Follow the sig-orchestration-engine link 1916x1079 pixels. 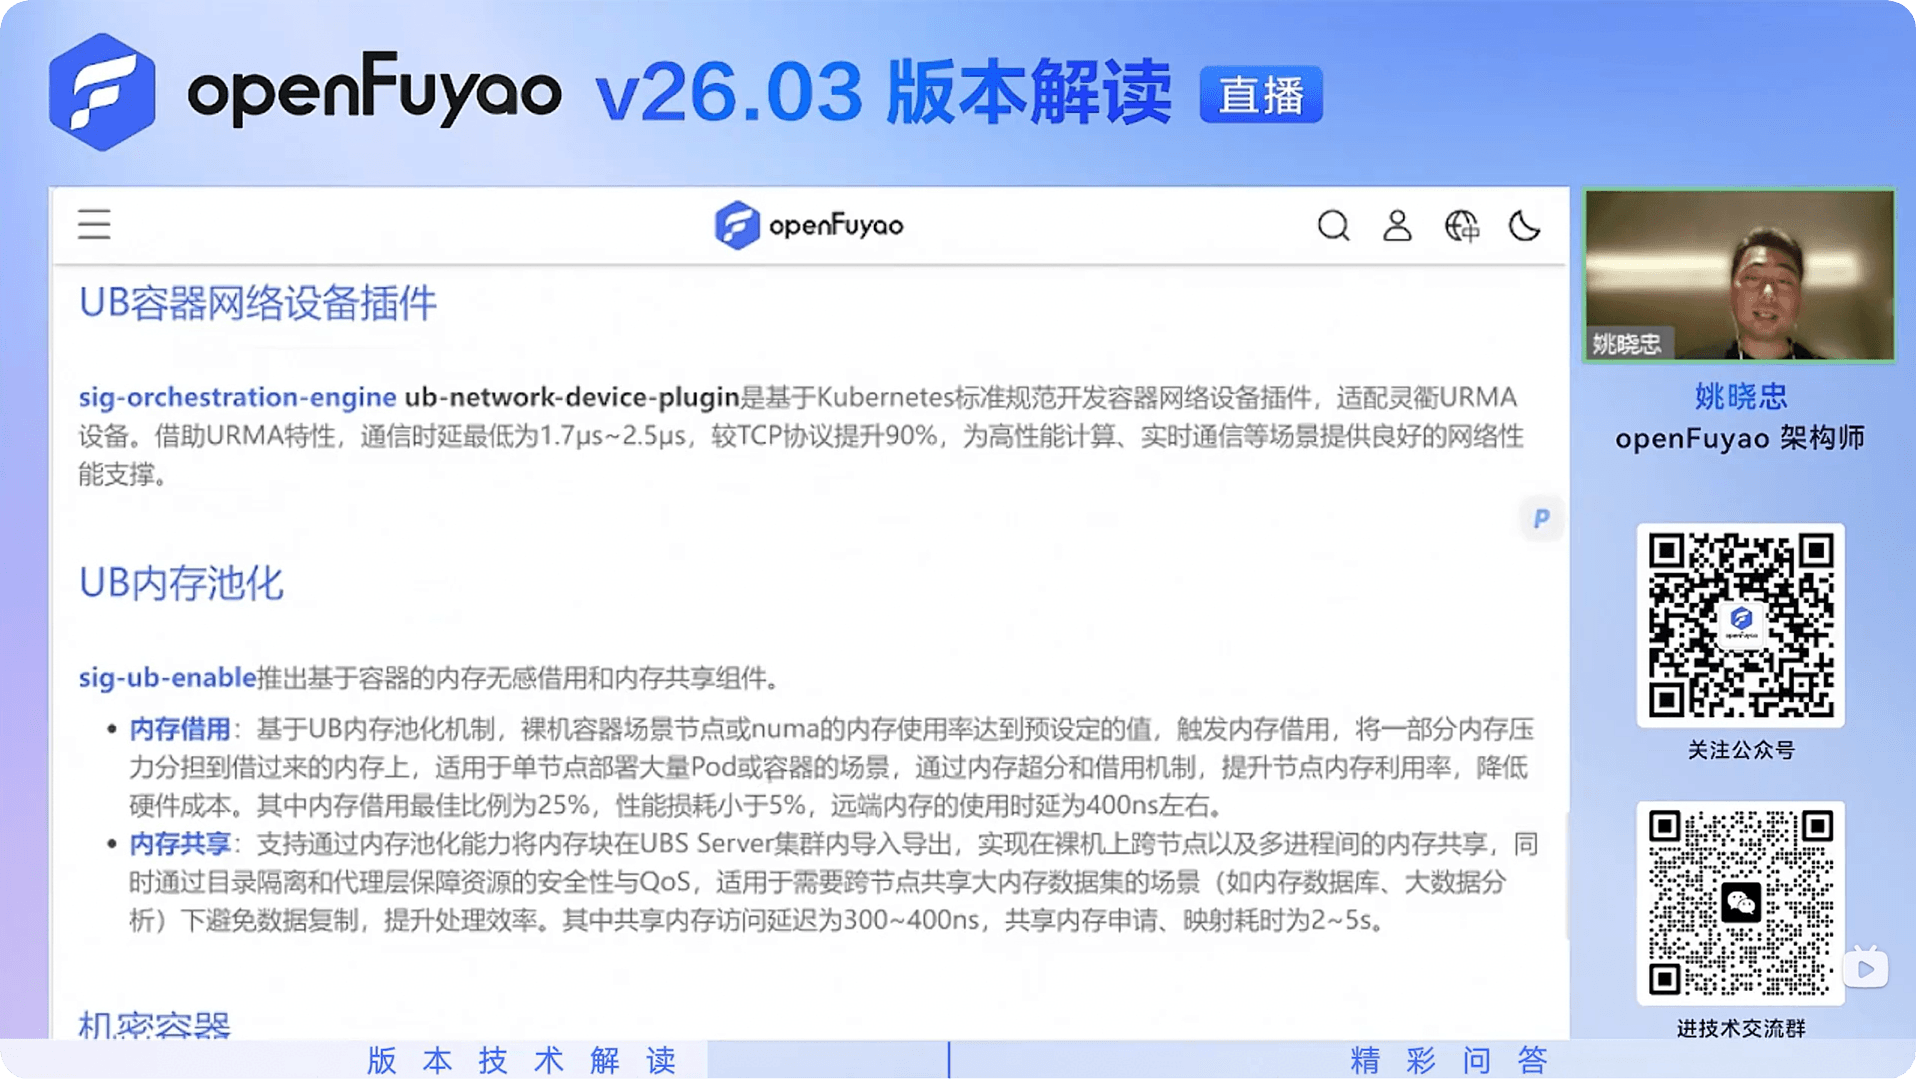tap(238, 397)
